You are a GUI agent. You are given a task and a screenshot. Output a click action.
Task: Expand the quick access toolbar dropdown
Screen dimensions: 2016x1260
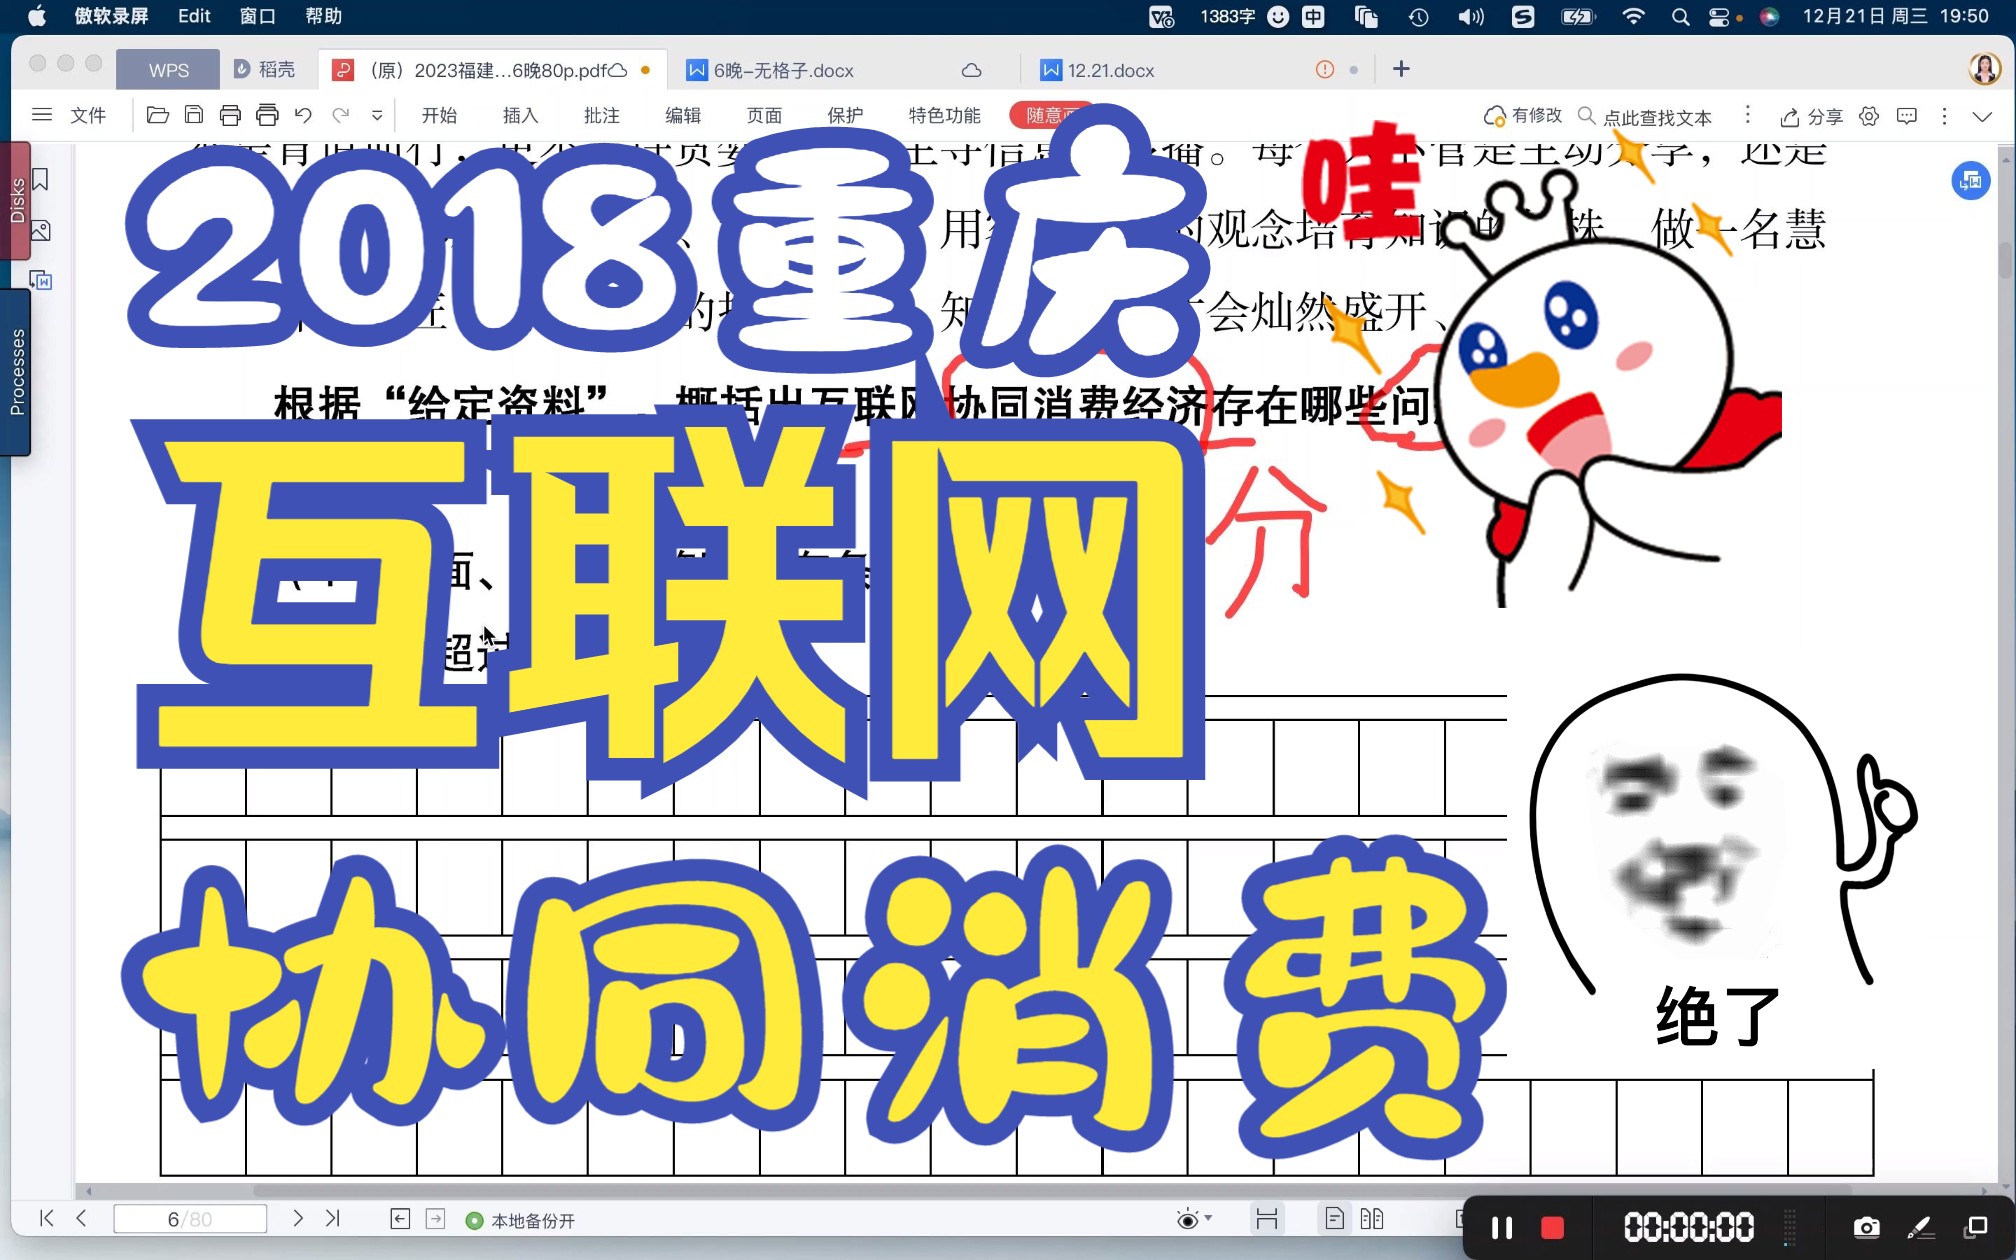tap(377, 115)
